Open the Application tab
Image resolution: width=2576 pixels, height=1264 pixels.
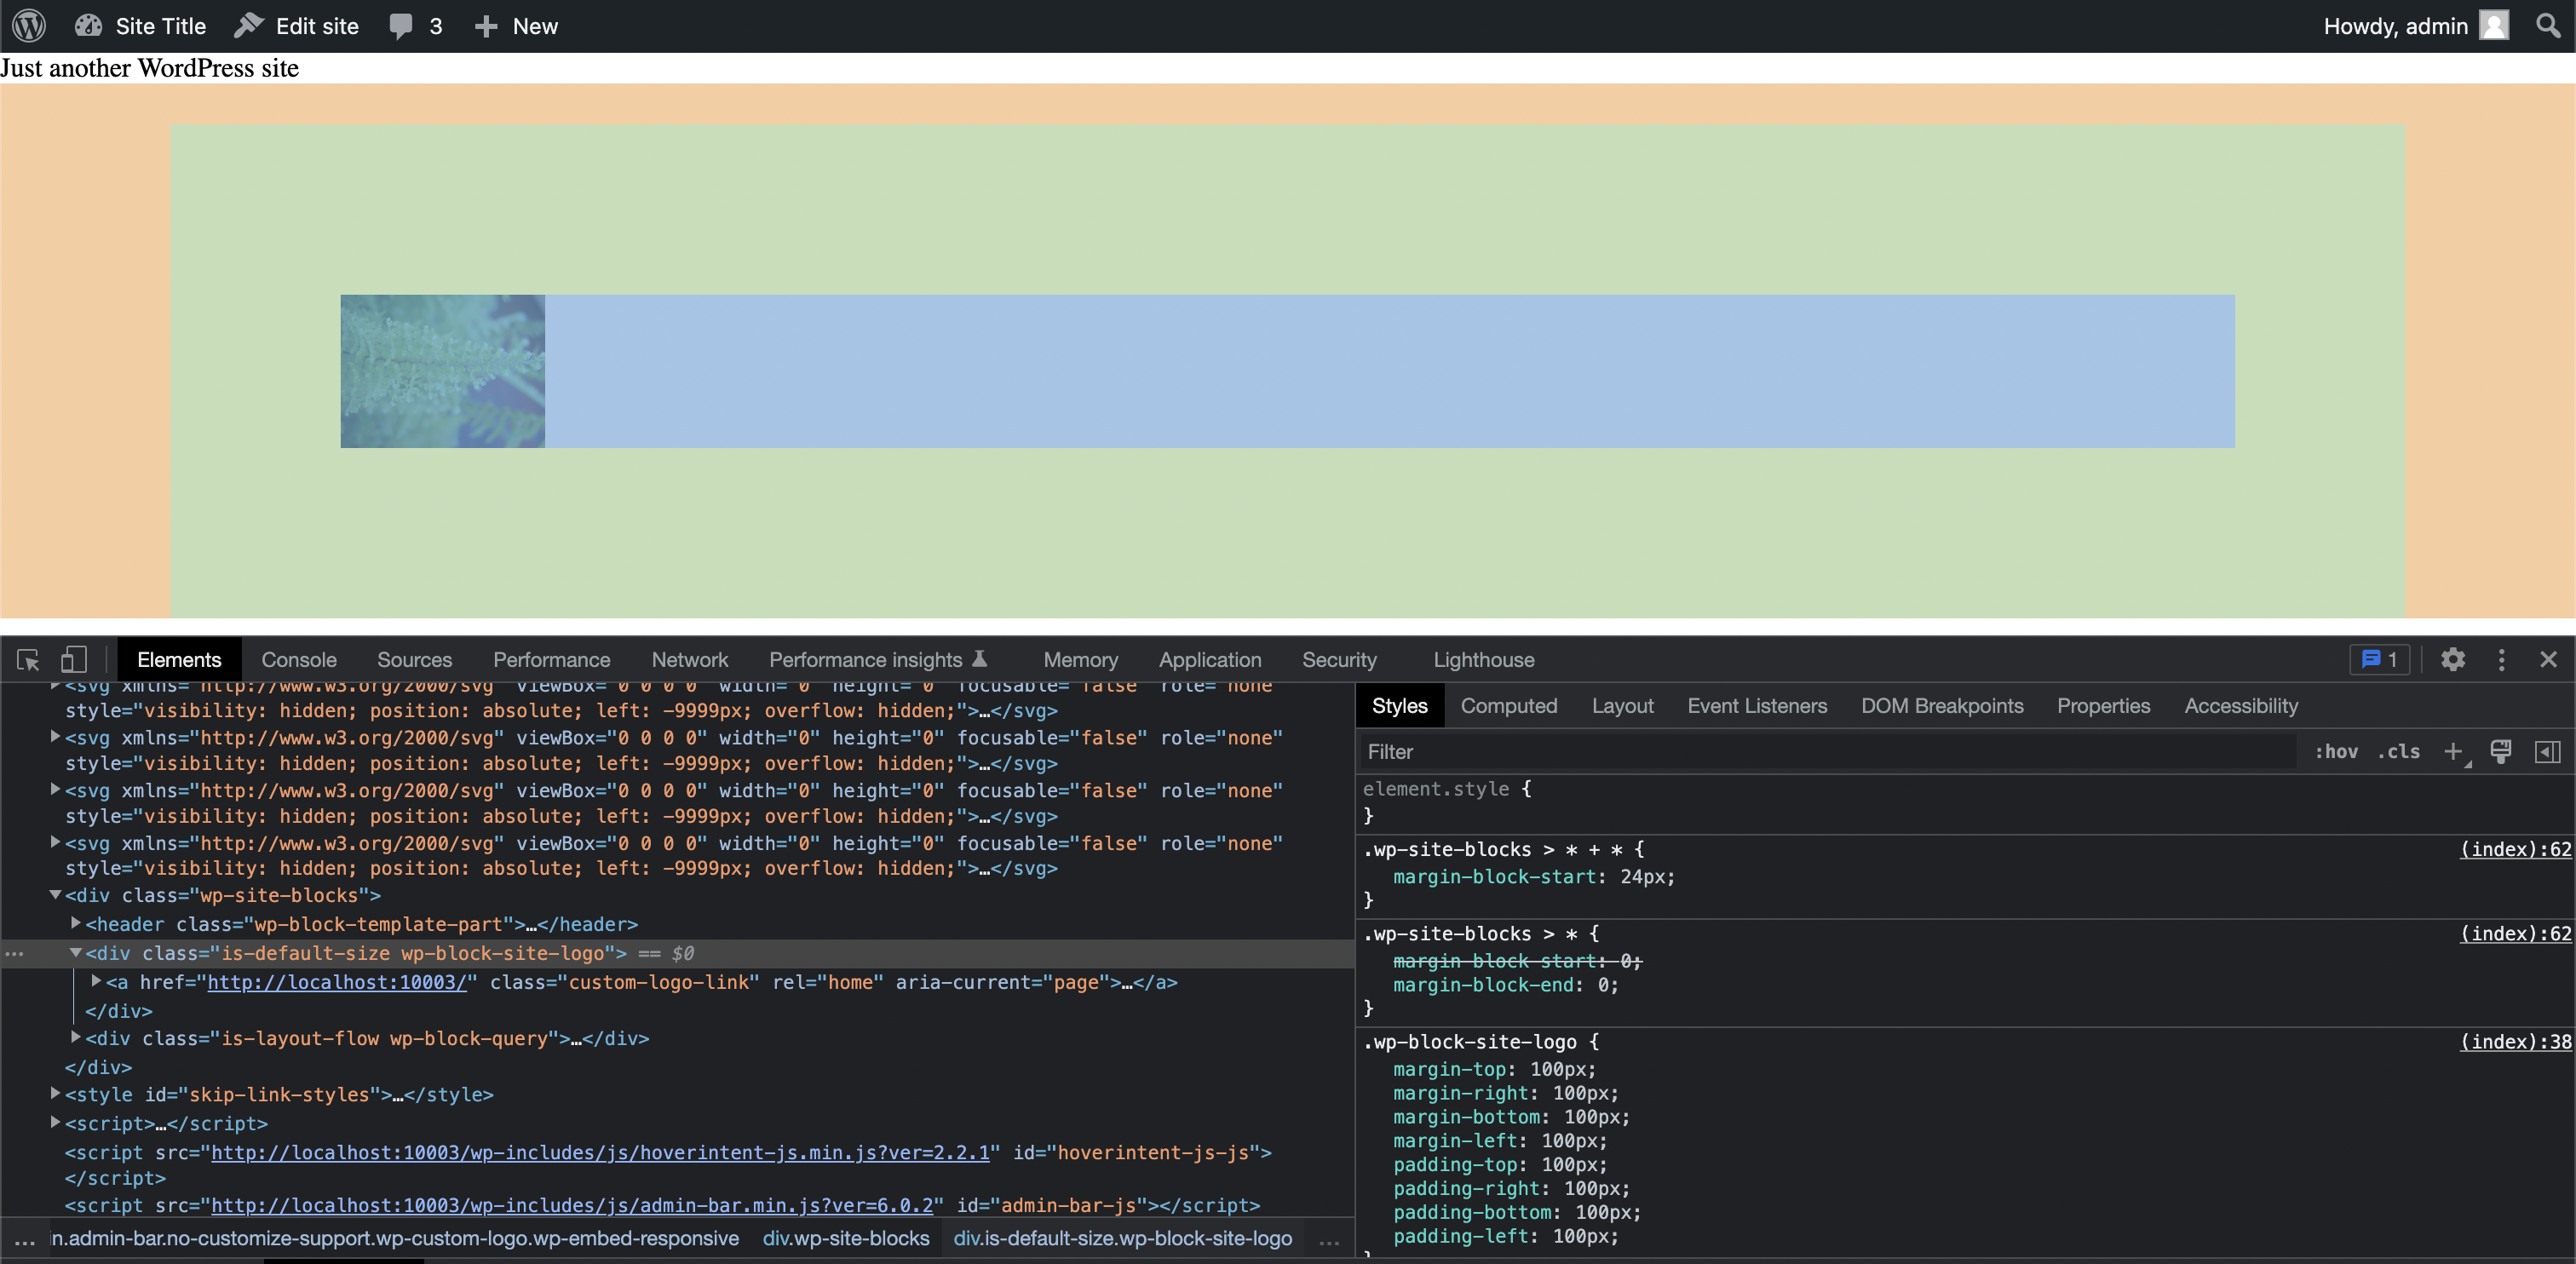[x=1210, y=660]
